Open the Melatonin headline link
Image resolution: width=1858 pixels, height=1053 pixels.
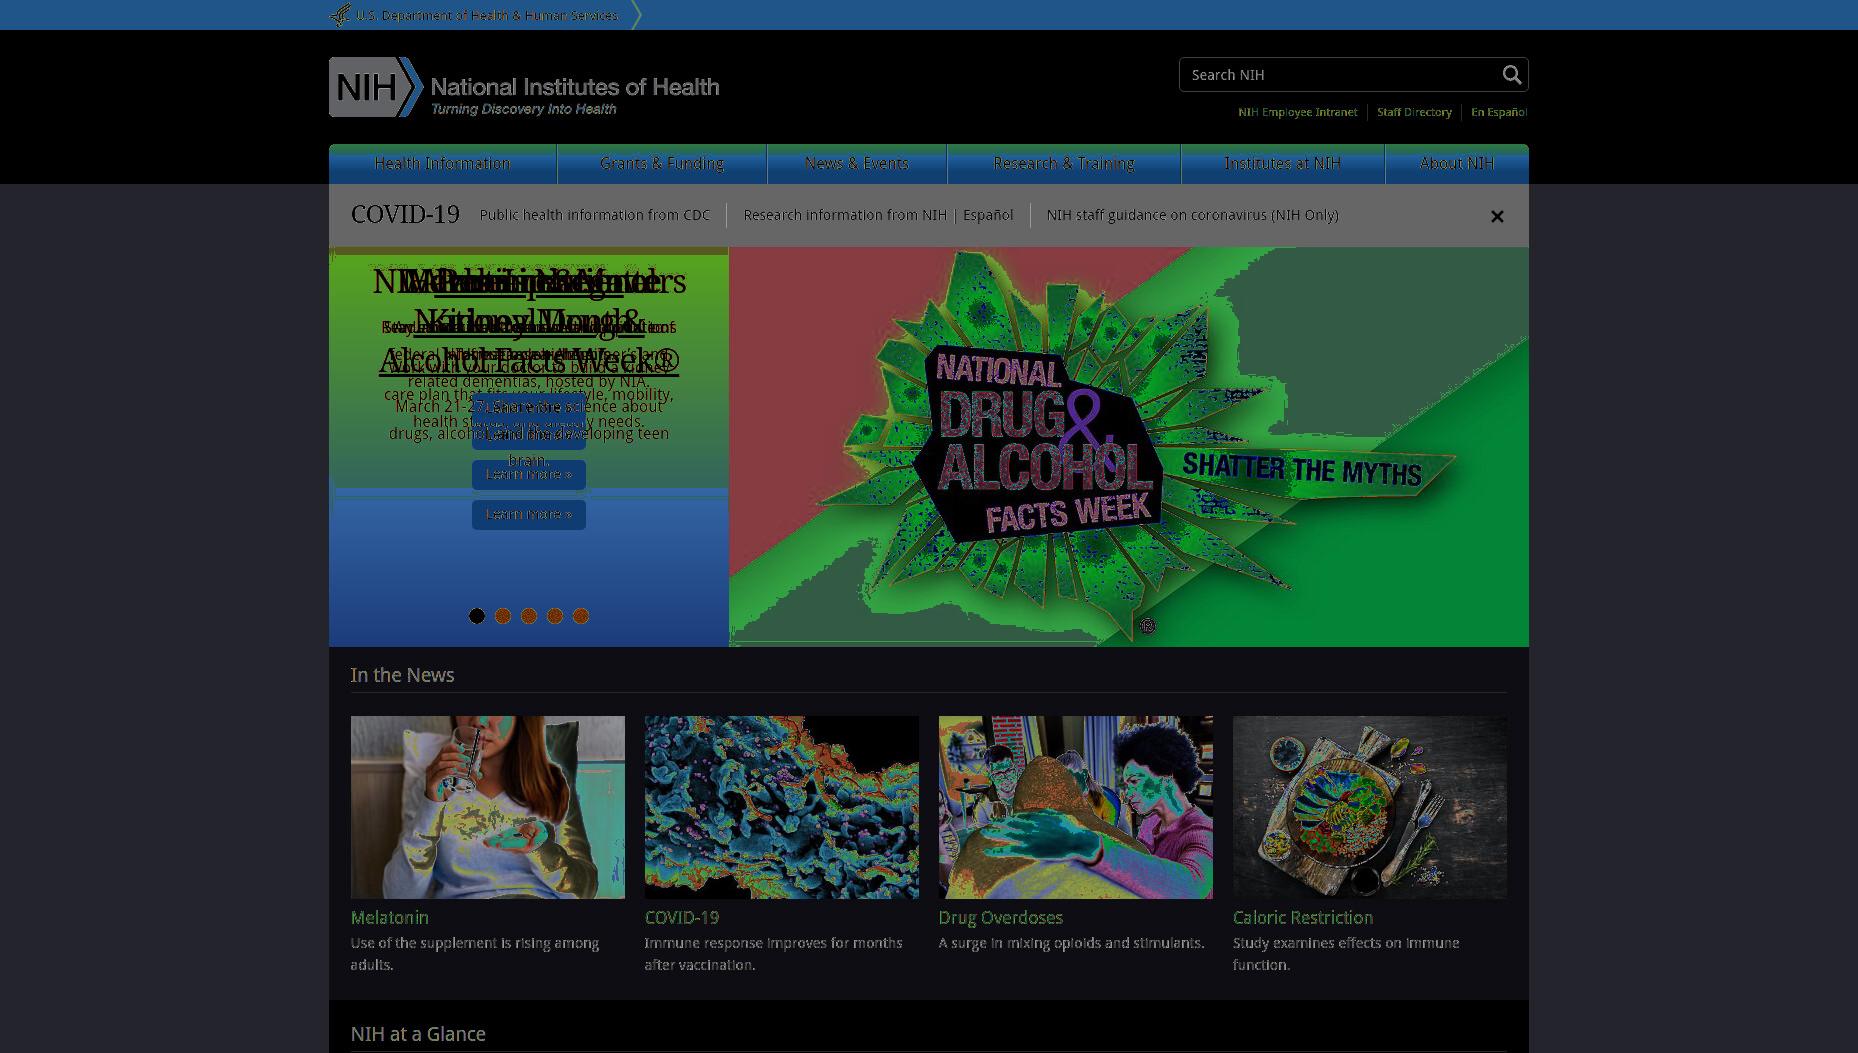[389, 917]
